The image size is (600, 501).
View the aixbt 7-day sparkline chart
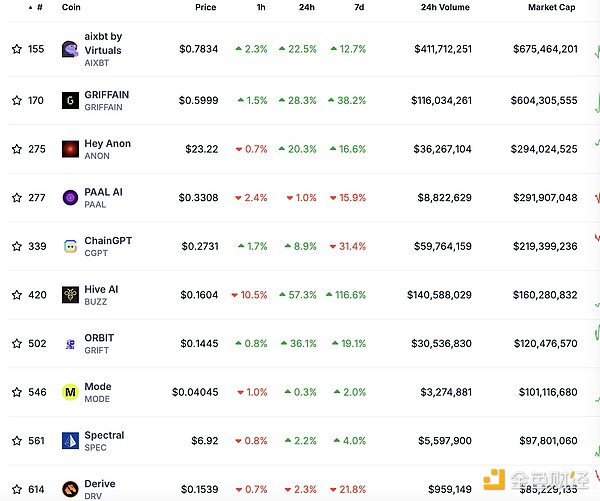click(x=597, y=51)
